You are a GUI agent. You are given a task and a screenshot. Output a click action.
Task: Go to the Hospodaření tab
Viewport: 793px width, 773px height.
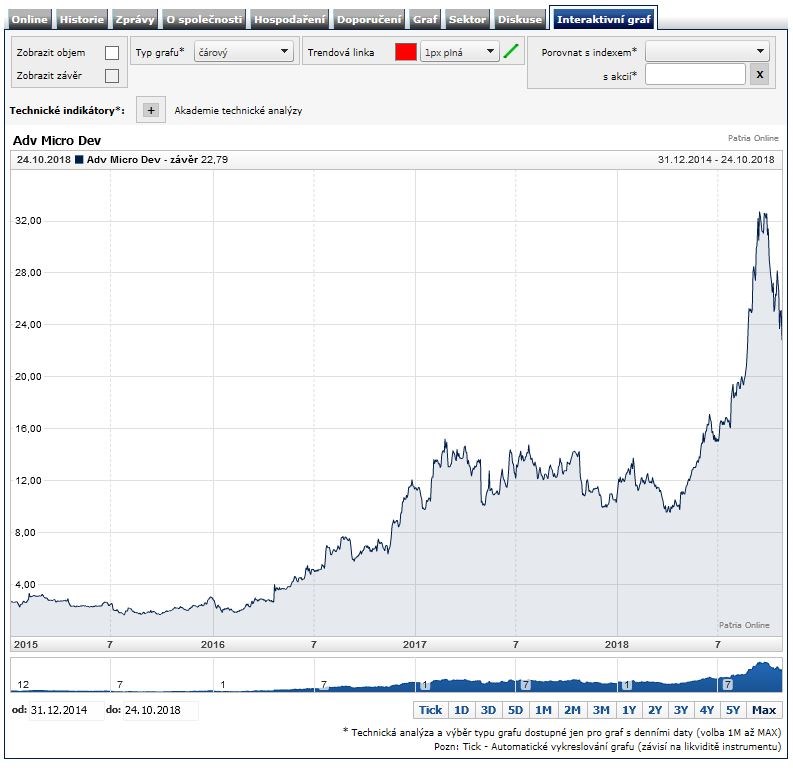pos(289,19)
